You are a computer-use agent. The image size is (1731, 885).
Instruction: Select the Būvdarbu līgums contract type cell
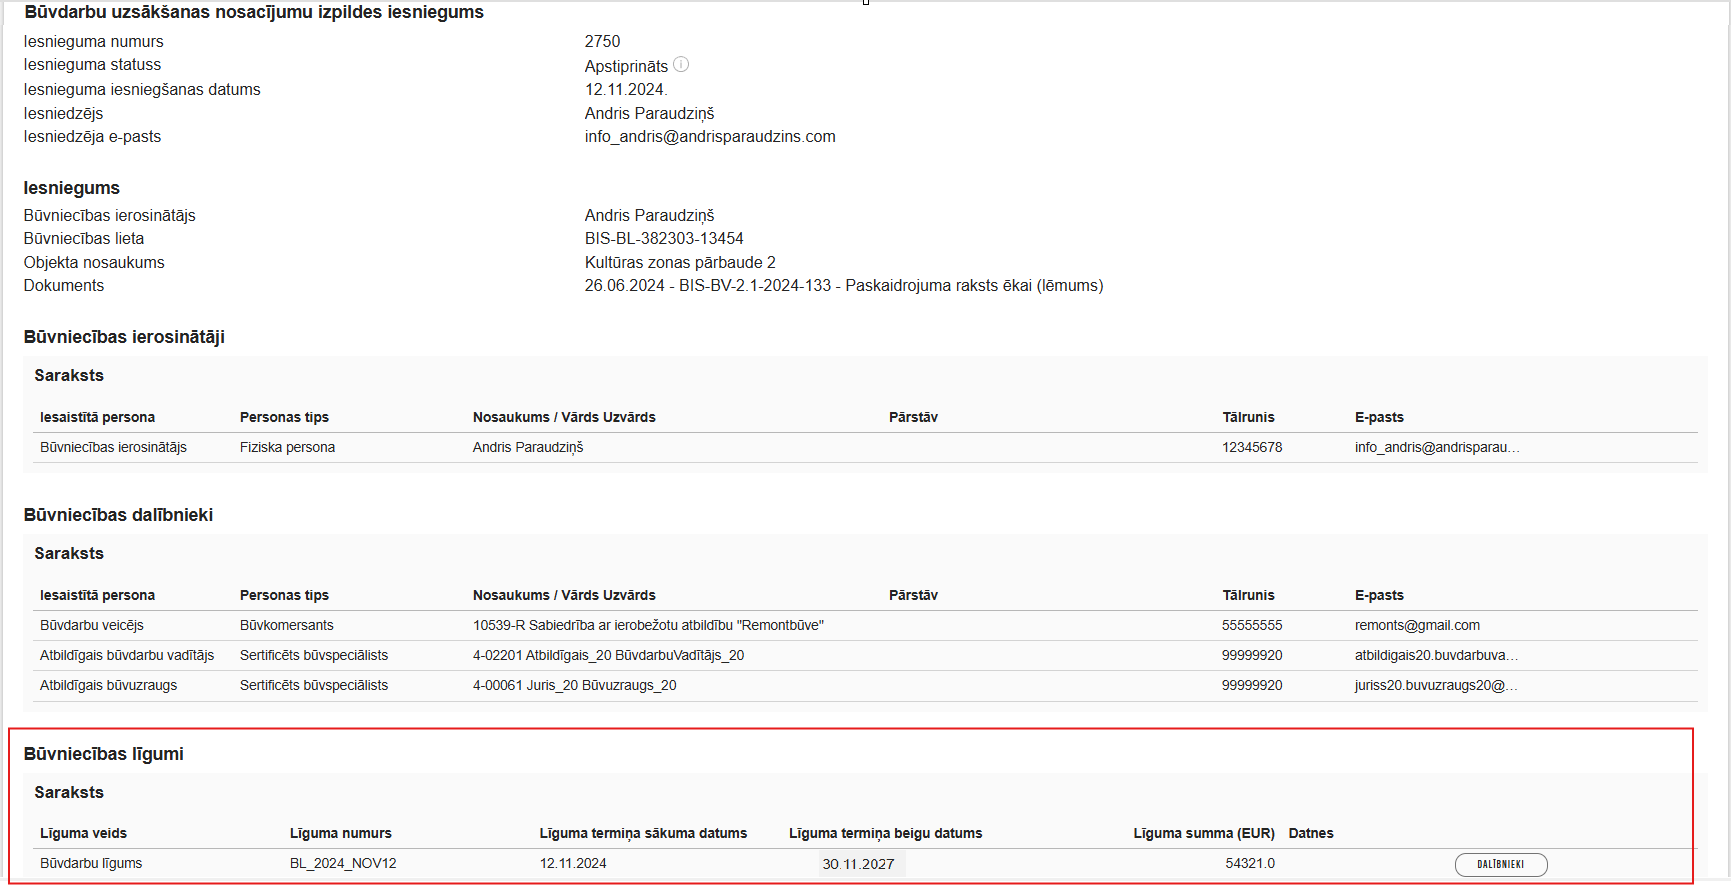[91, 863]
